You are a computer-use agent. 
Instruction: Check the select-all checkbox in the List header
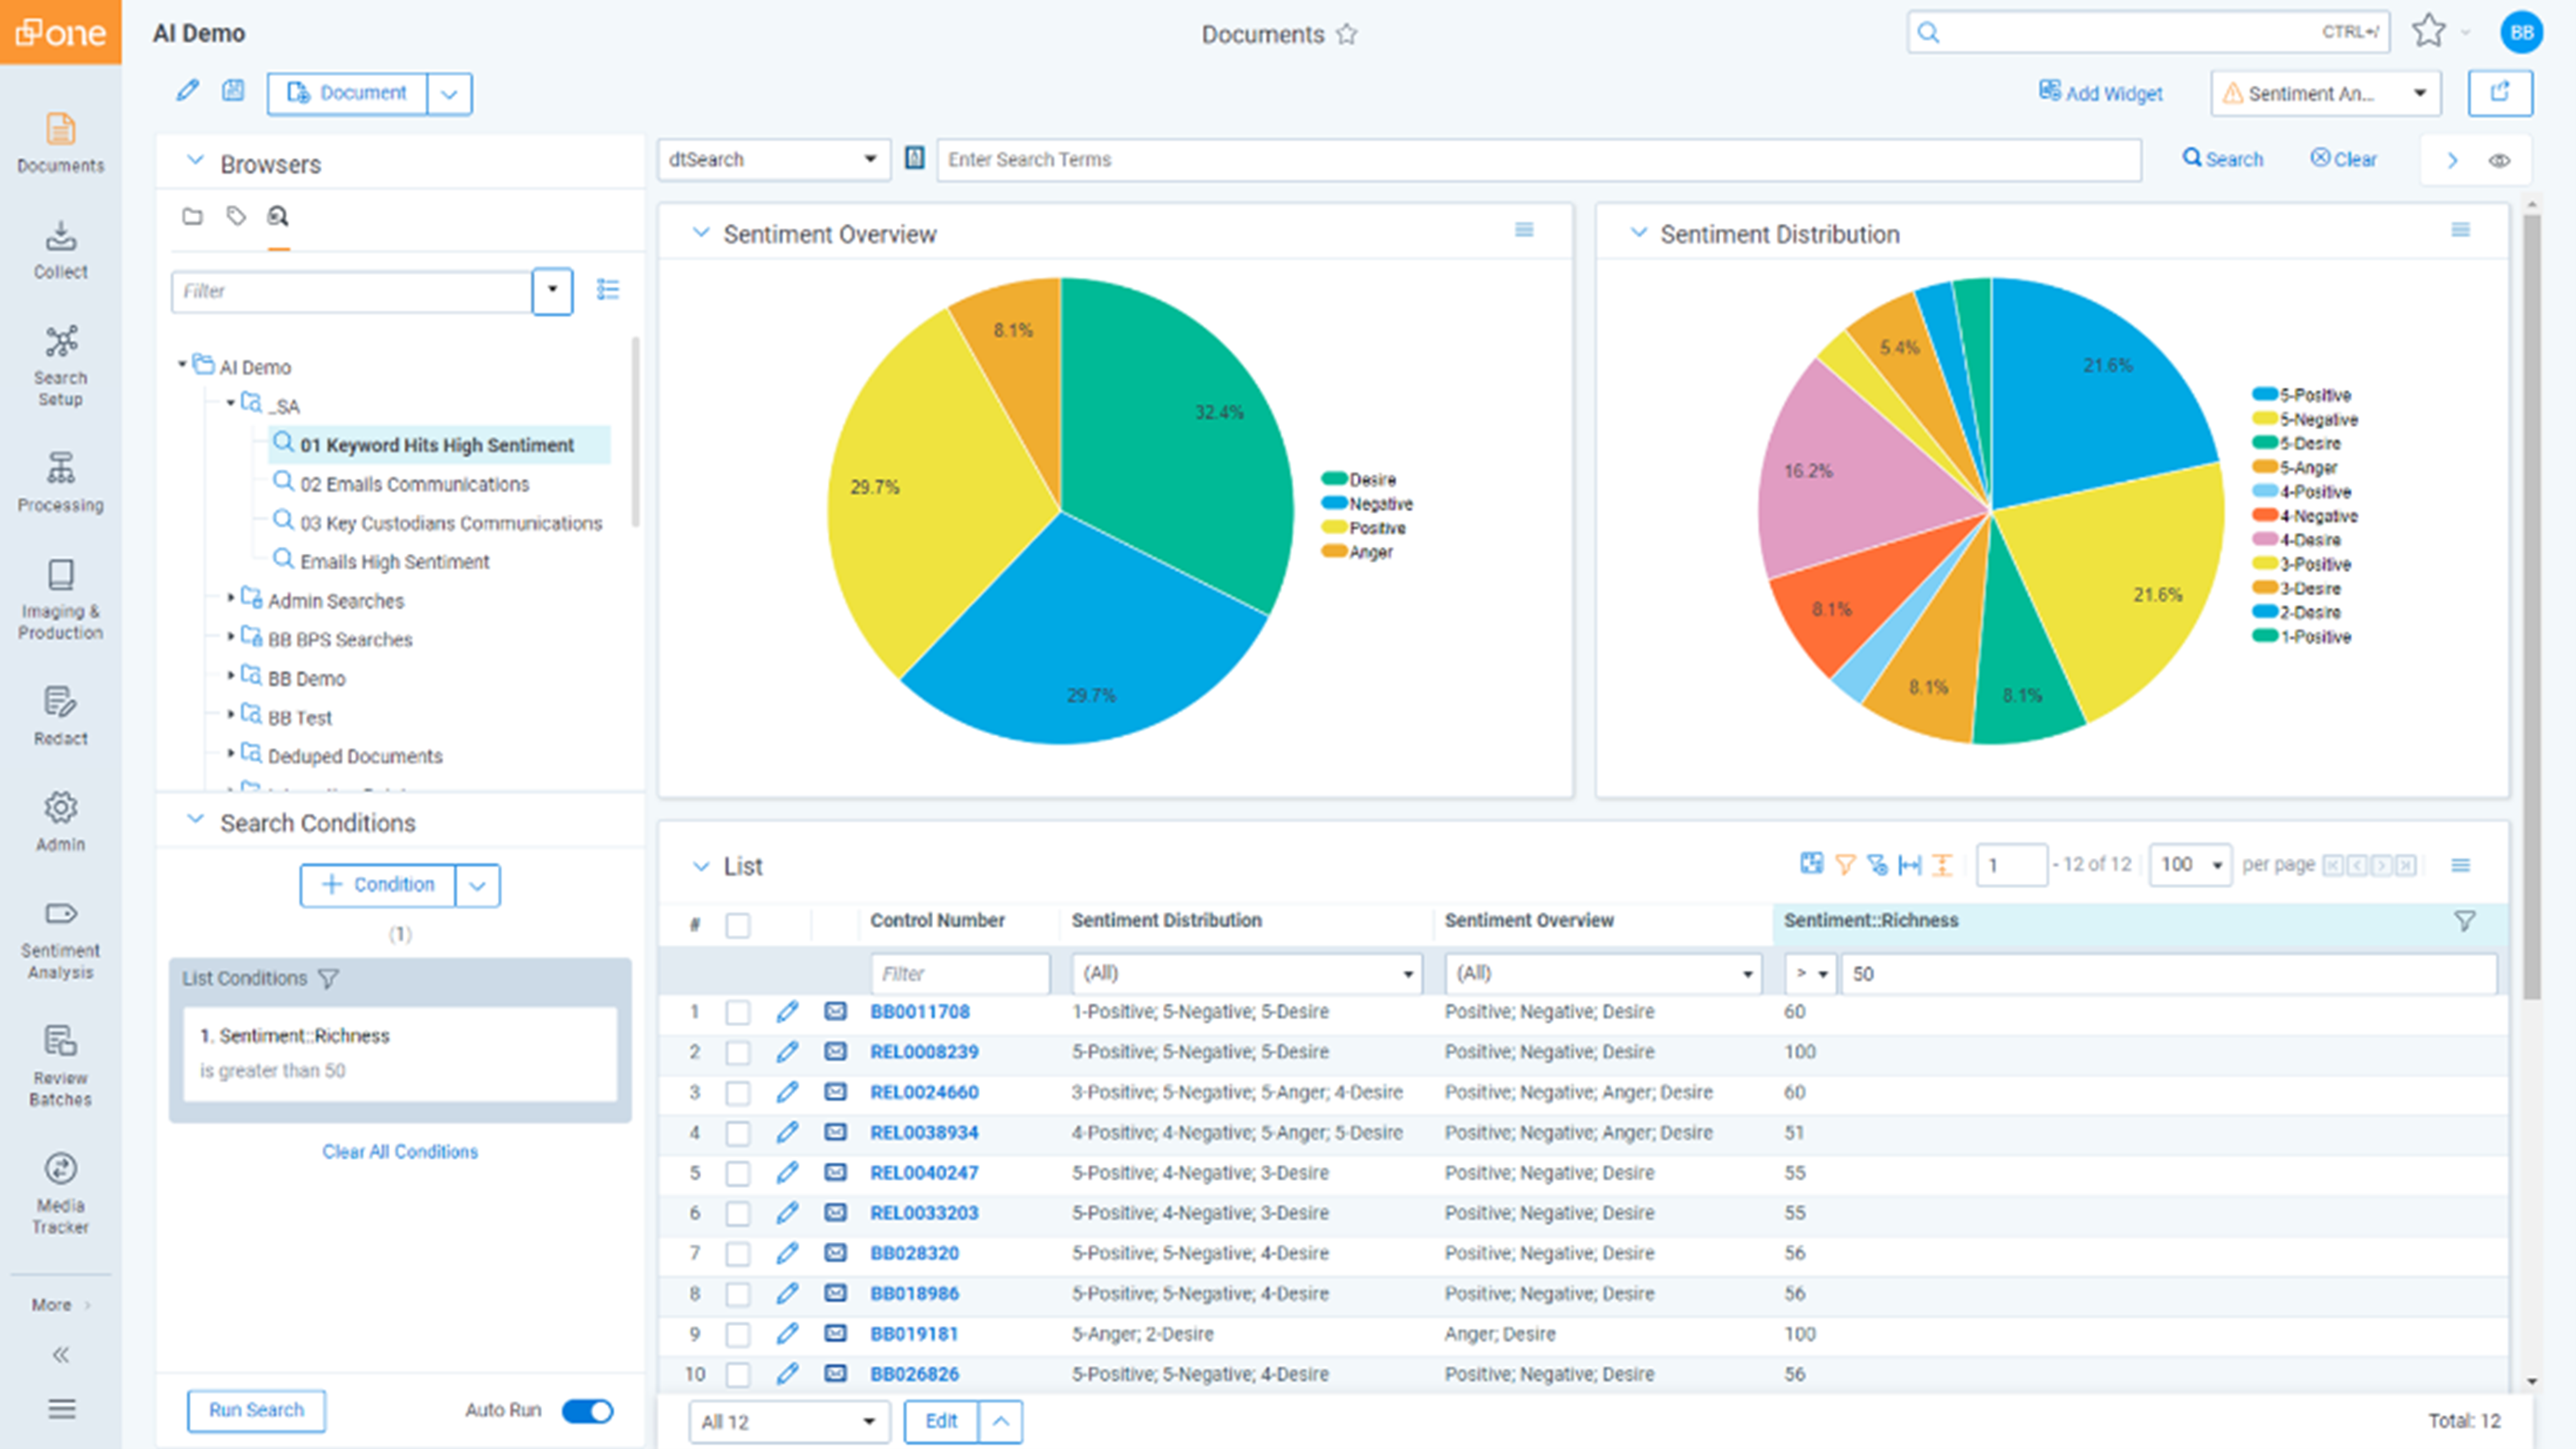tap(738, 925)
